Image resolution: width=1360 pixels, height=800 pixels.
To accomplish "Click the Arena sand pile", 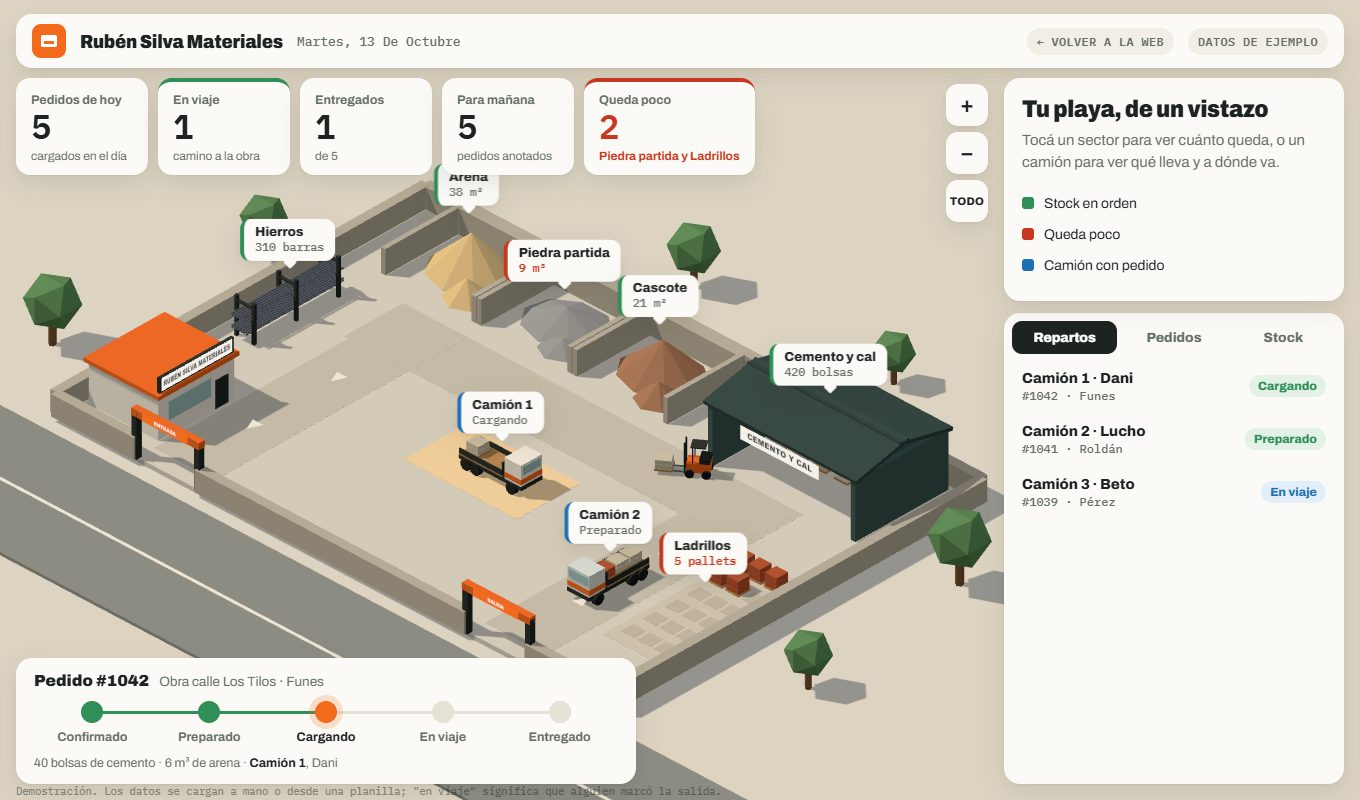I will point(465,264).
